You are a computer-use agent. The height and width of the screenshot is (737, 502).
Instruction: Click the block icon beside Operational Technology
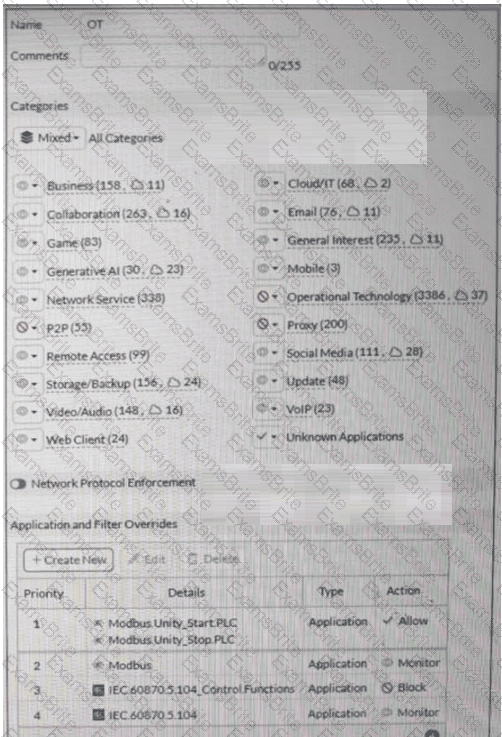(x=263, y=297)
